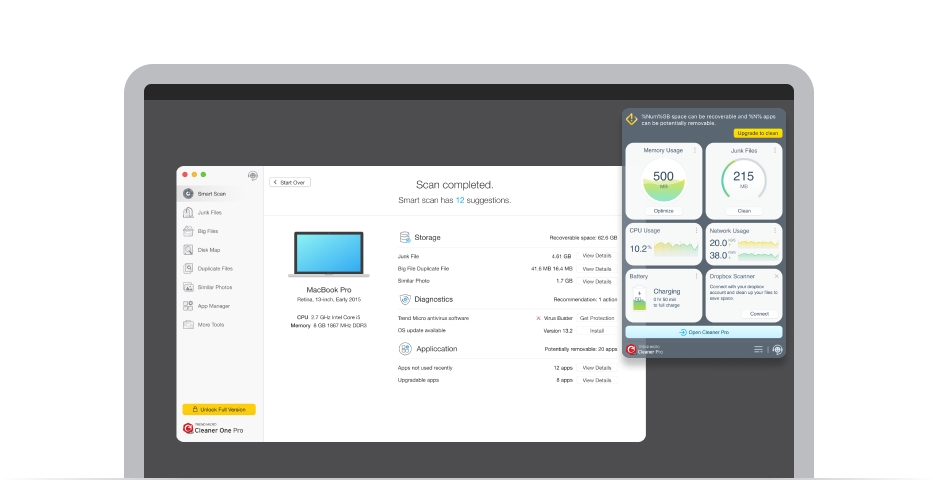View Details for Similar Photo row
This screenshot has height=480, width=936.
coord(597,281)
